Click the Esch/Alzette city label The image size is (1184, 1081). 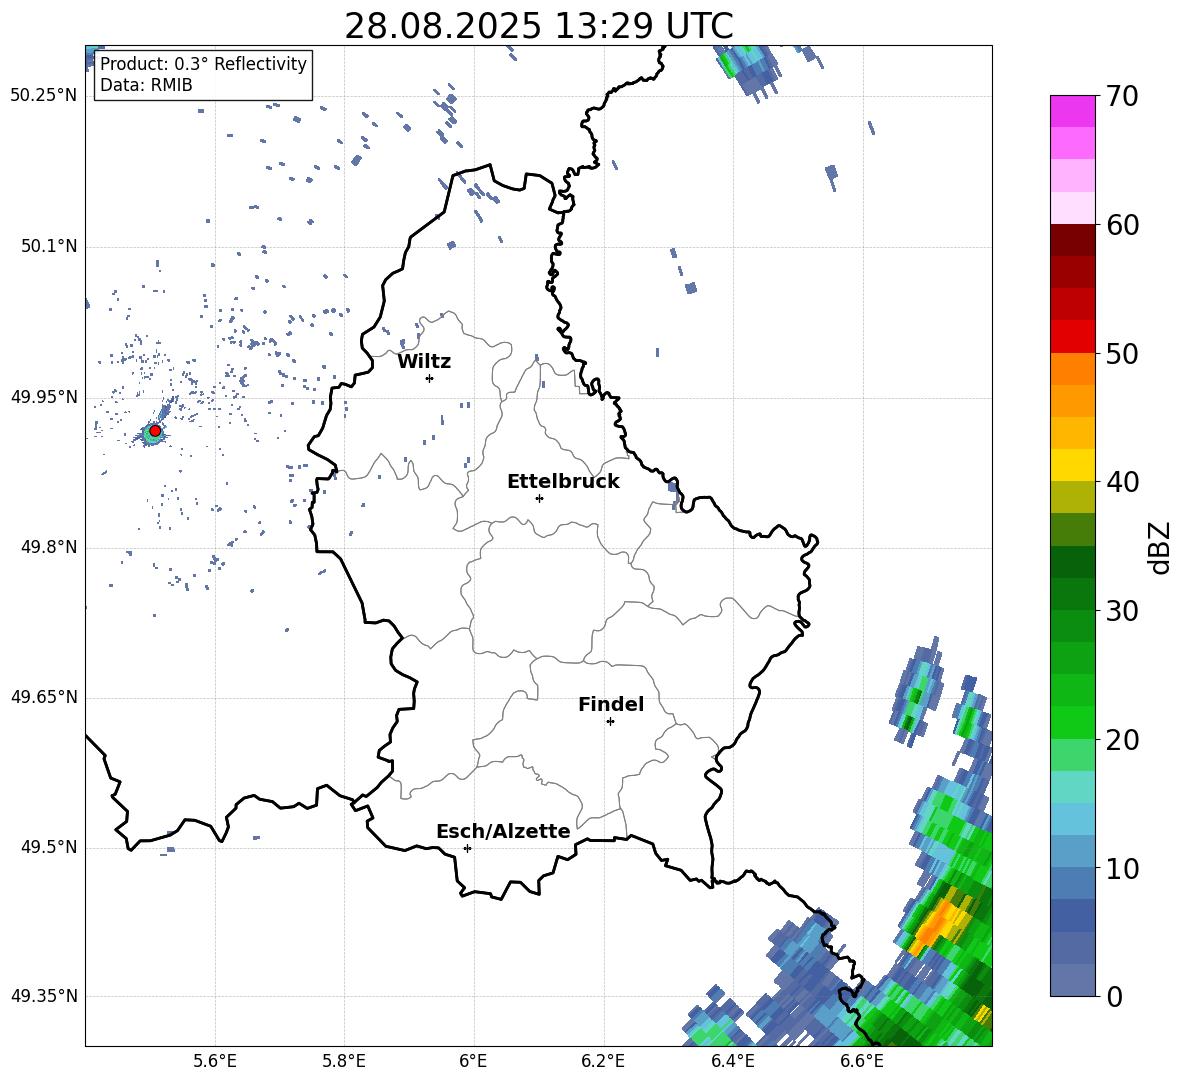[503, 832]
